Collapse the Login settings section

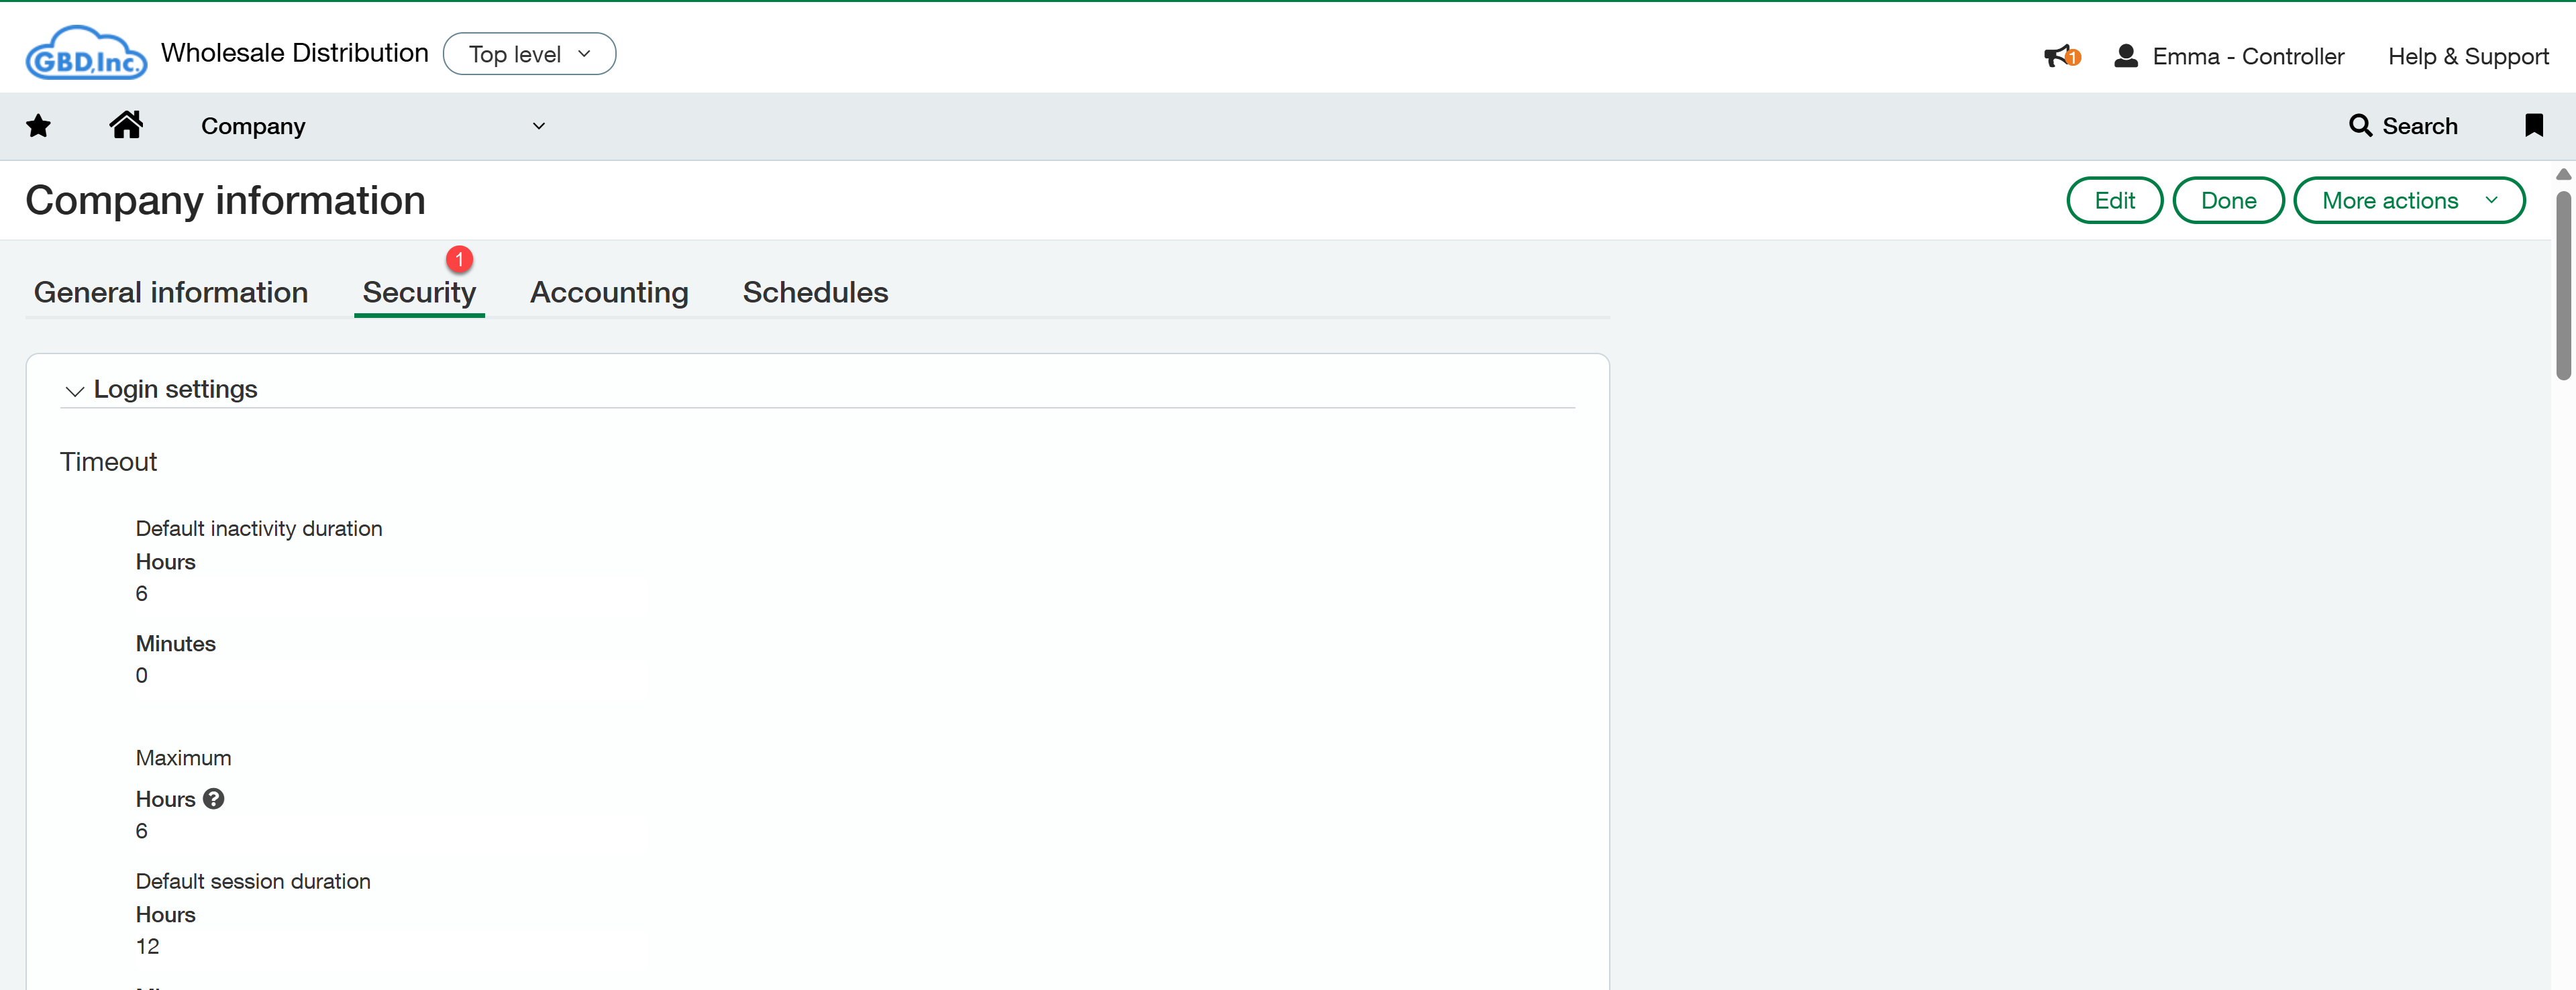click(x=74, y=390)
